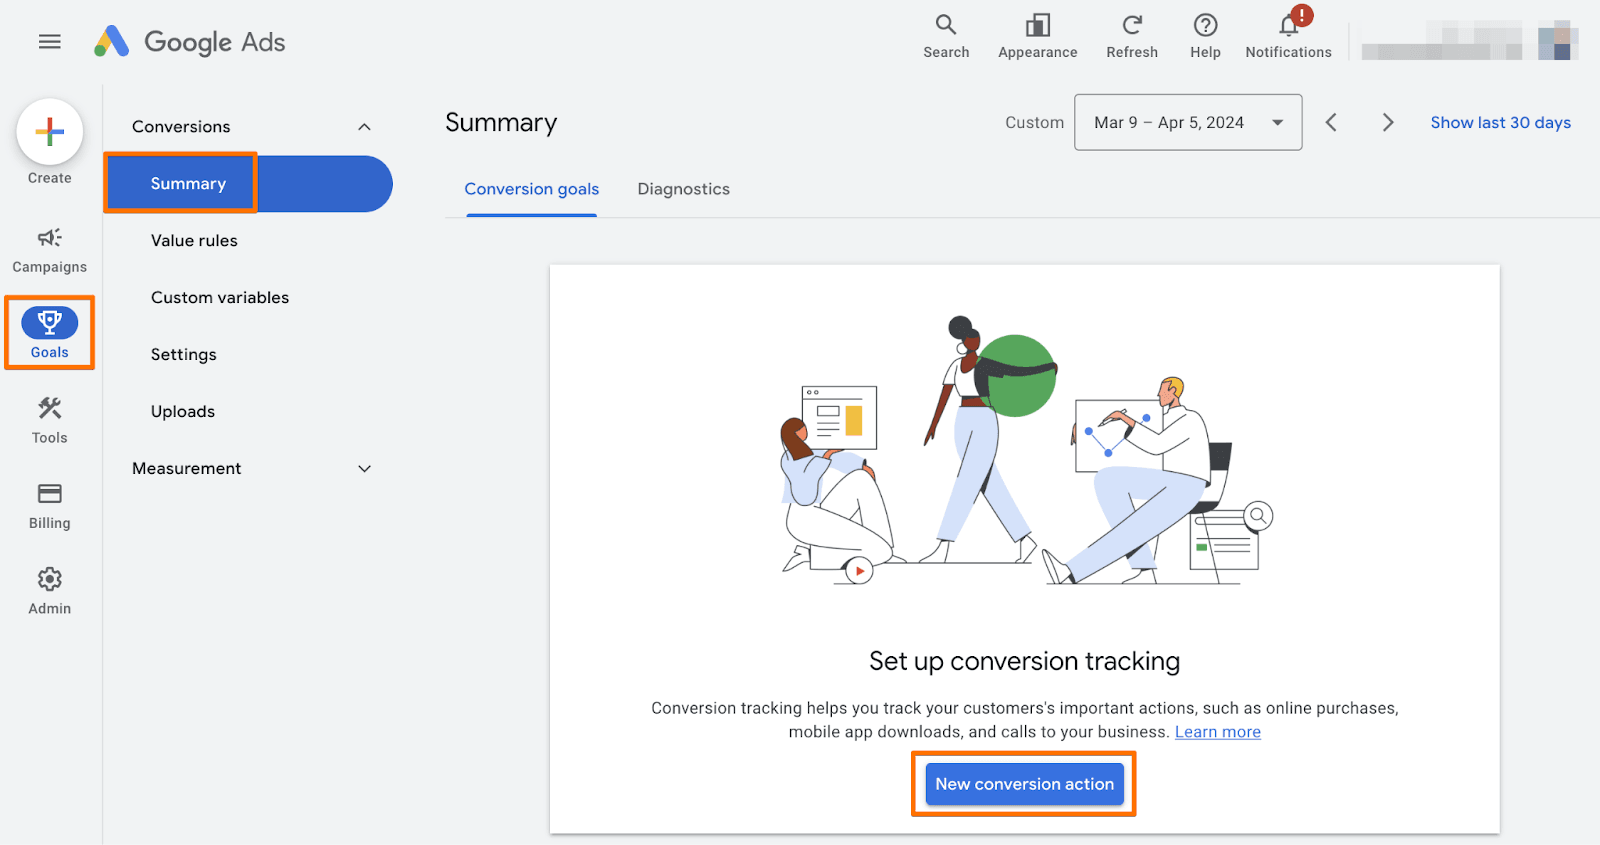1600x845 pixels.
Task: Refresh the page data
Action: coord(1131,36)
